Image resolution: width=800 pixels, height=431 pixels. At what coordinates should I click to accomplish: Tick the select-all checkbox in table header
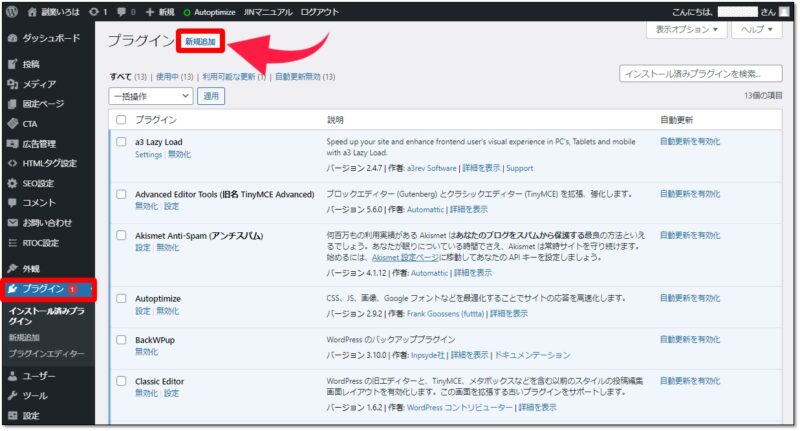tap(121, 120)
